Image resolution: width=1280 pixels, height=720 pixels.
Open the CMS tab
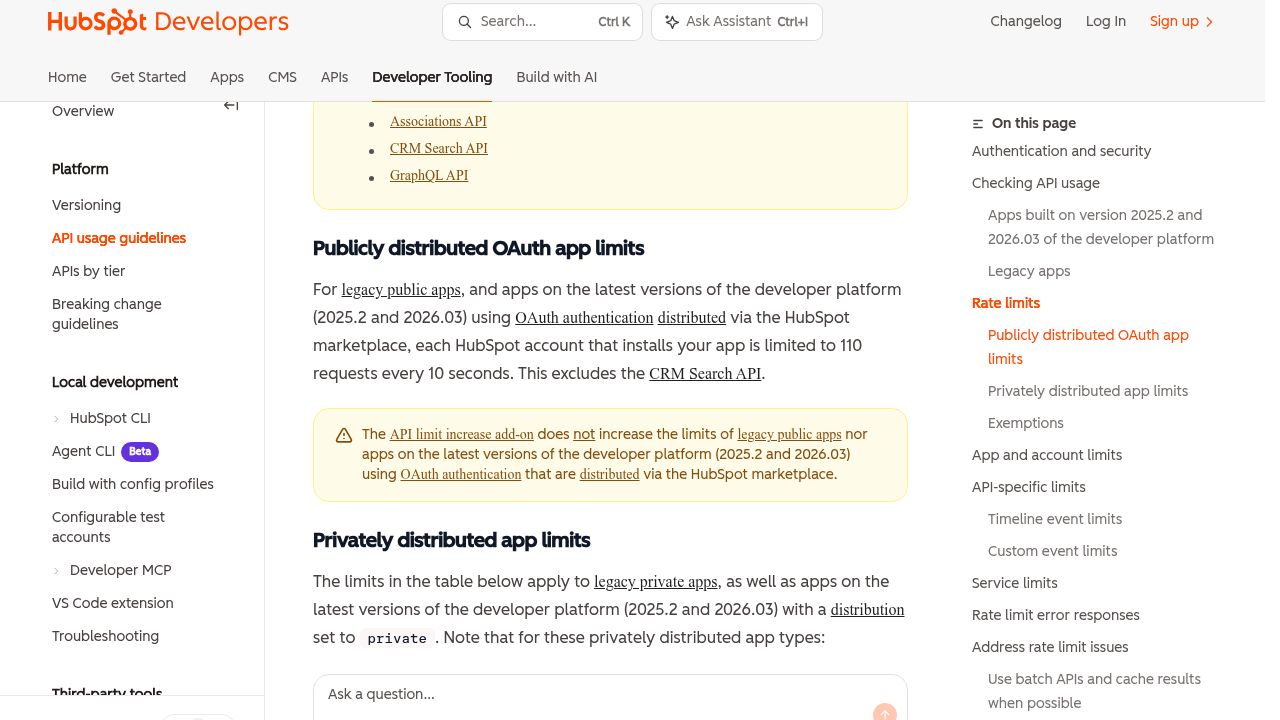[282, 77]
